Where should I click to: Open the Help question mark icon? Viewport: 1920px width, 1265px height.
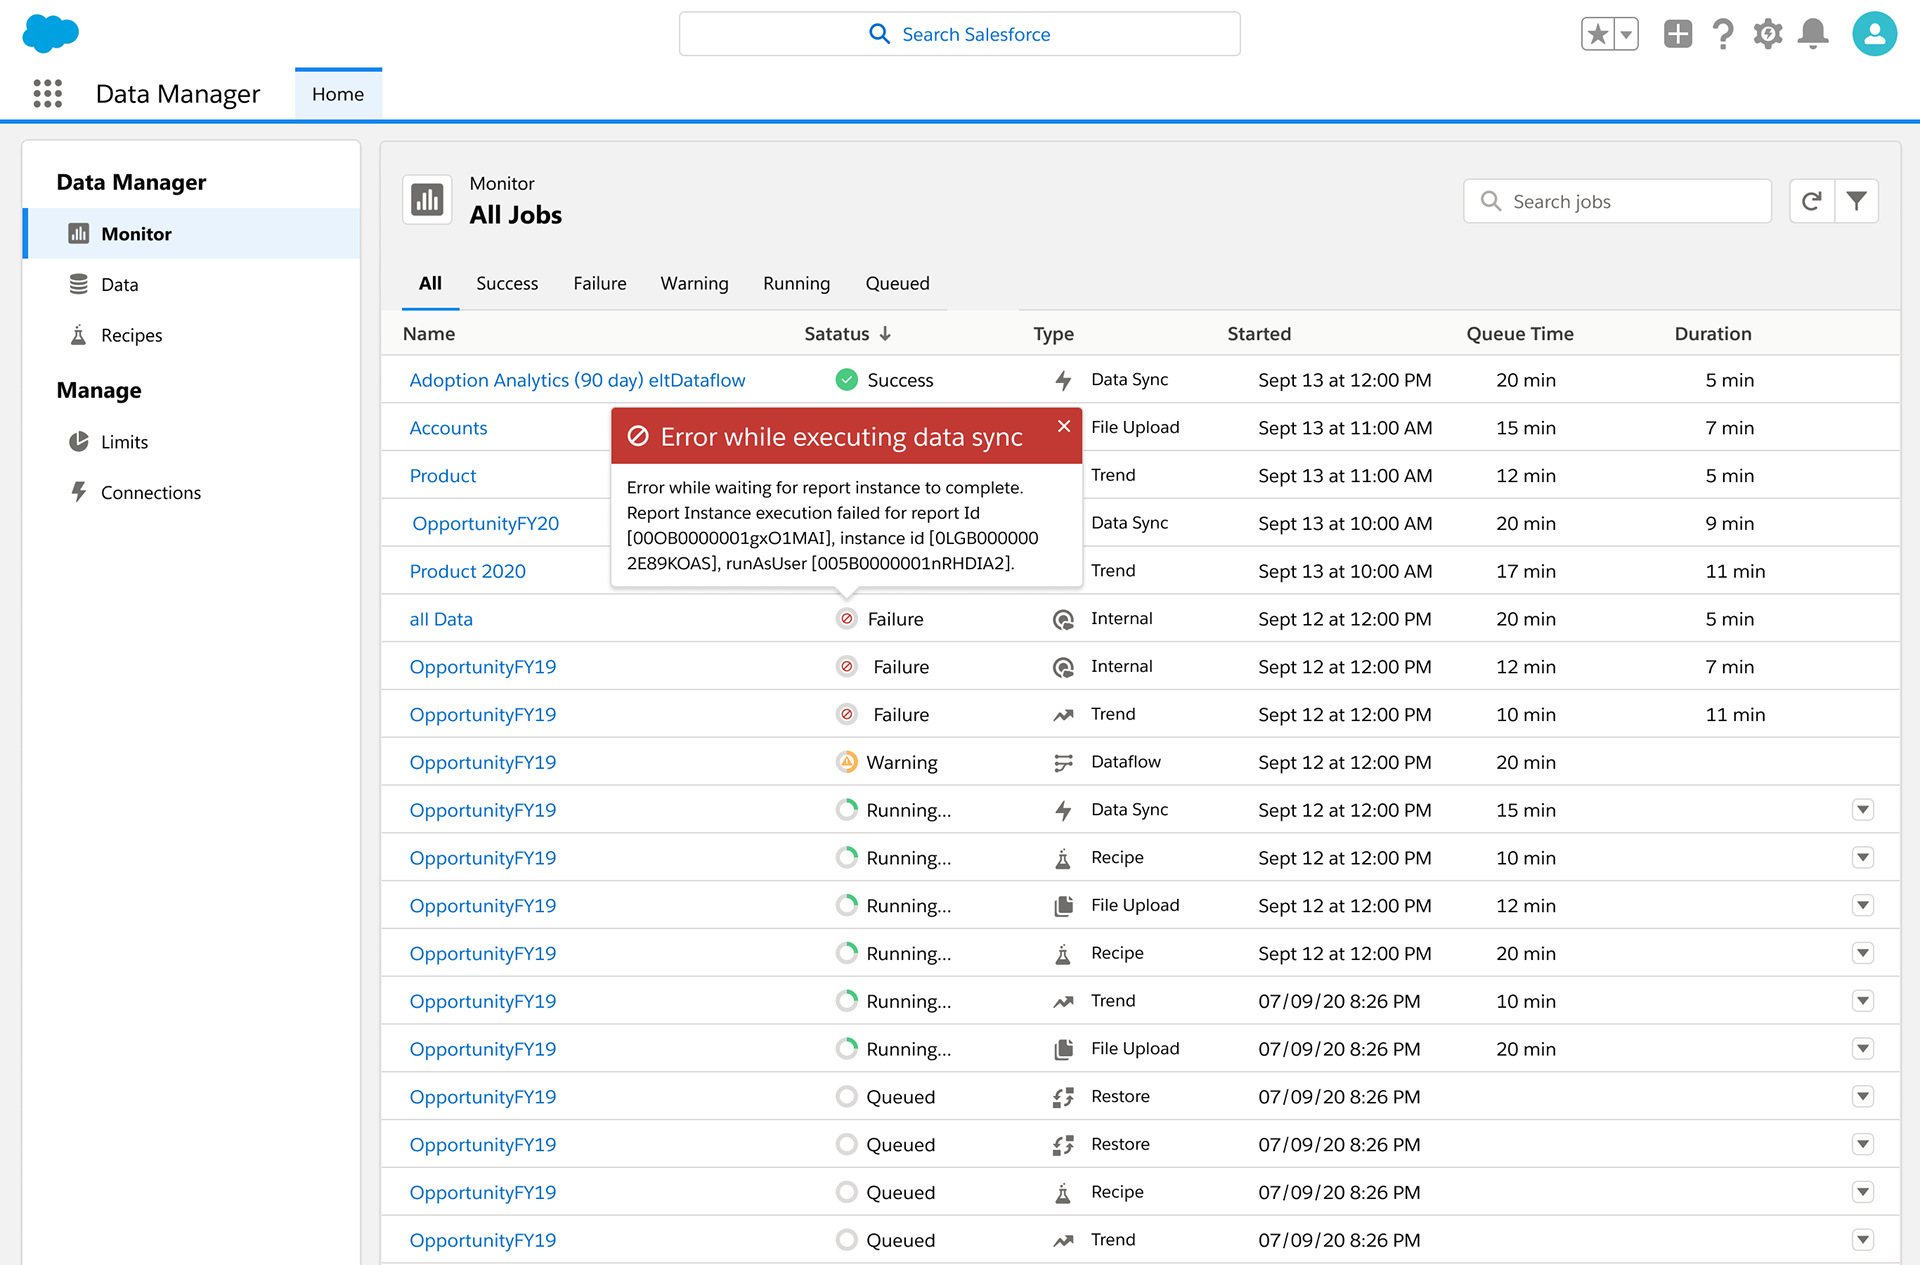[1722, 34]
